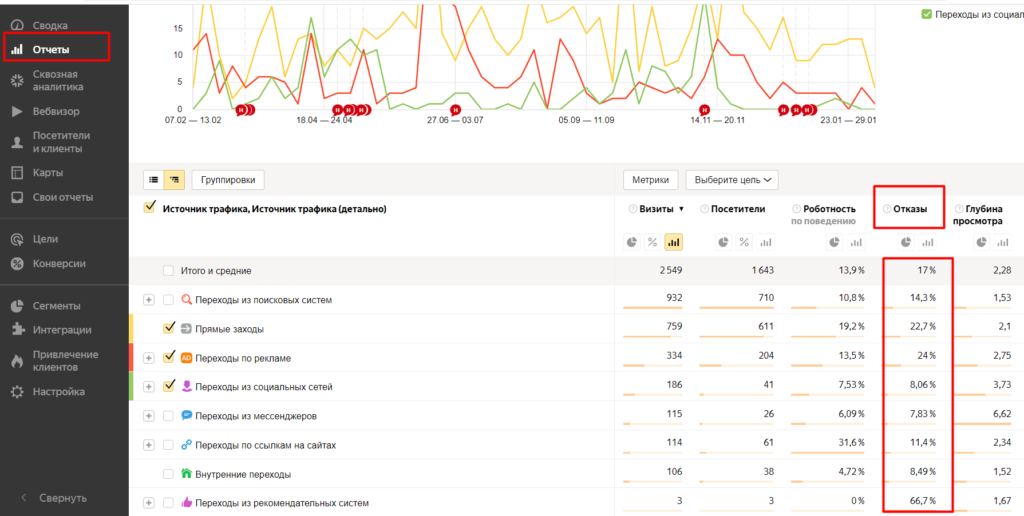Click red marker near 14.11 on chart timeline
This screenshot has height=516, width=1024.
pos(704,110)
